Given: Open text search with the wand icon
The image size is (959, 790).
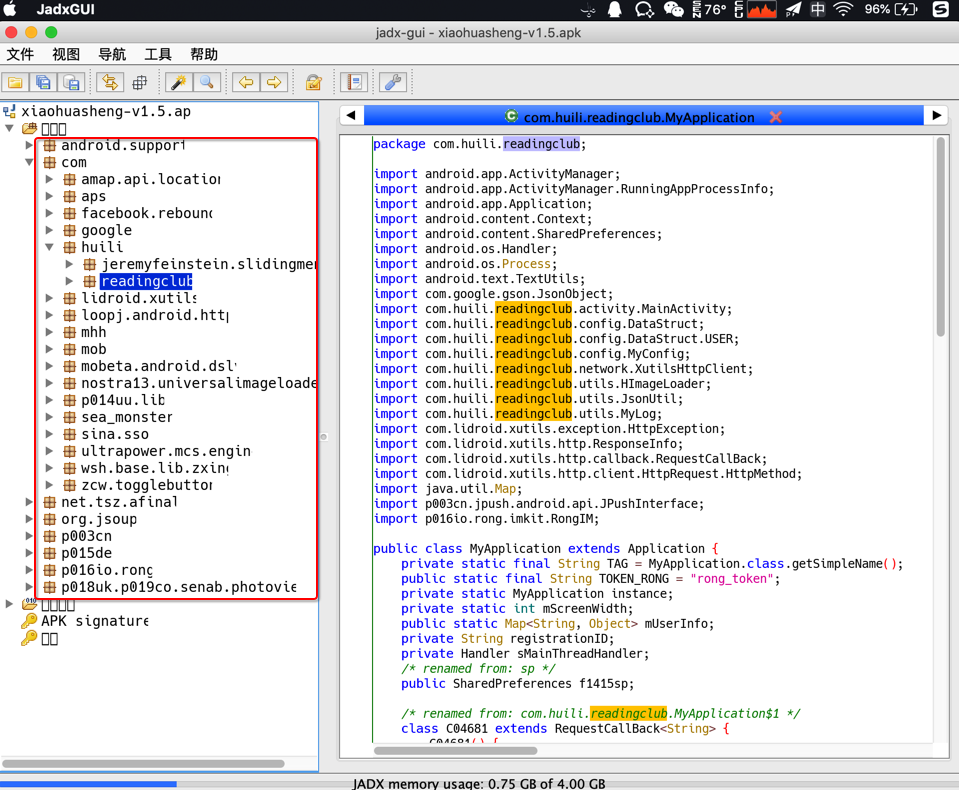Looking at the screenshot, I should coord(179,82).
